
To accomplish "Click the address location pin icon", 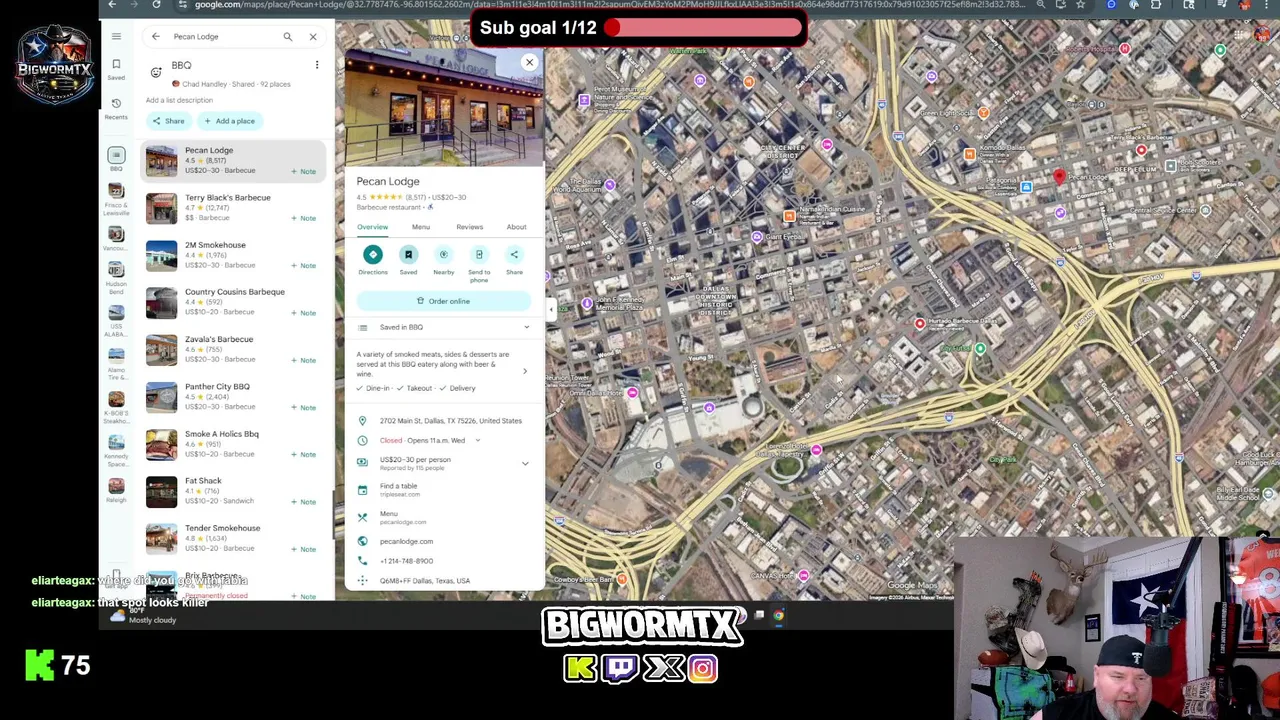I will tap(362, 421).
